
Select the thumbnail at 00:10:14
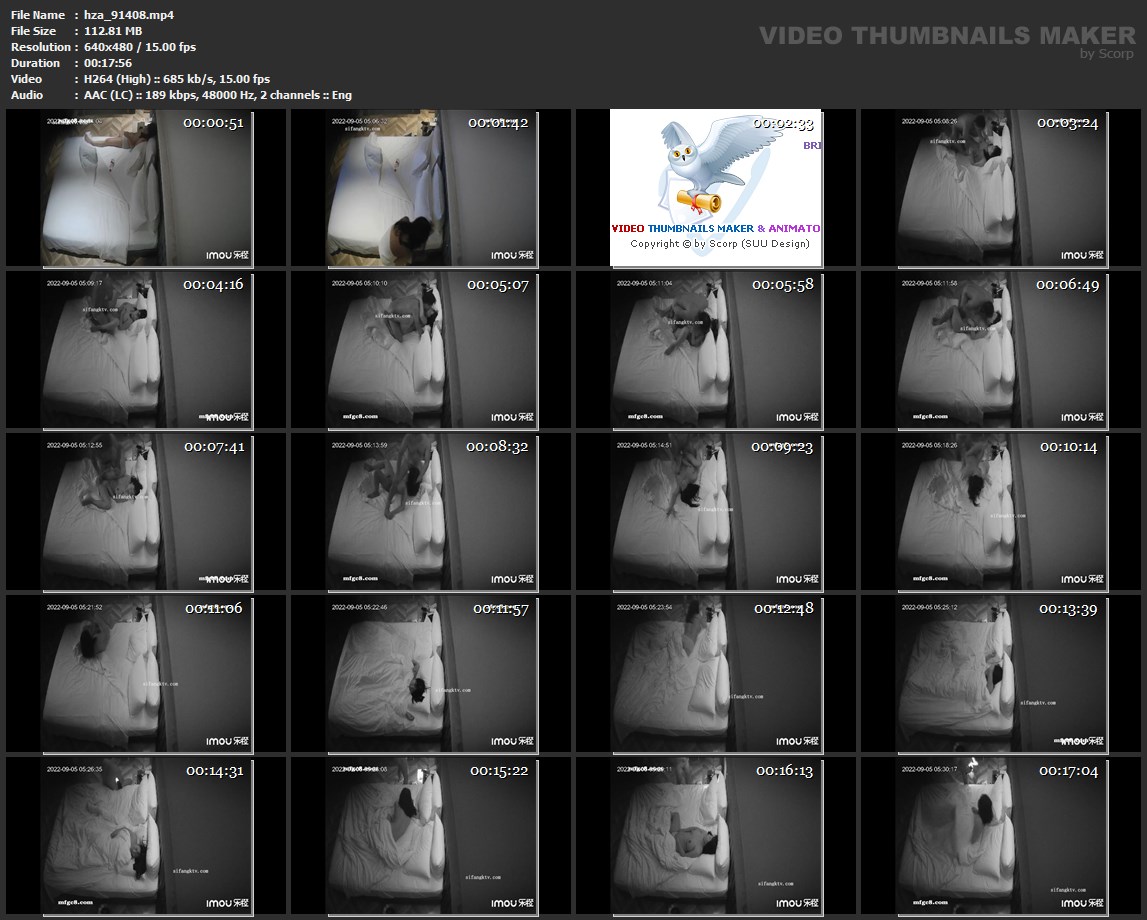click(1001, 512)
